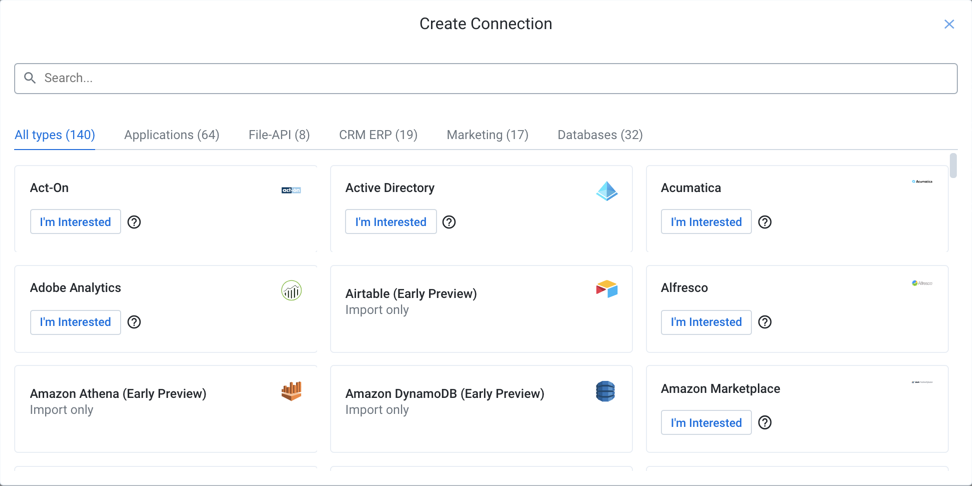Click the connector list scrollbar thumb

pyautogui.click(x=953, y=166)
